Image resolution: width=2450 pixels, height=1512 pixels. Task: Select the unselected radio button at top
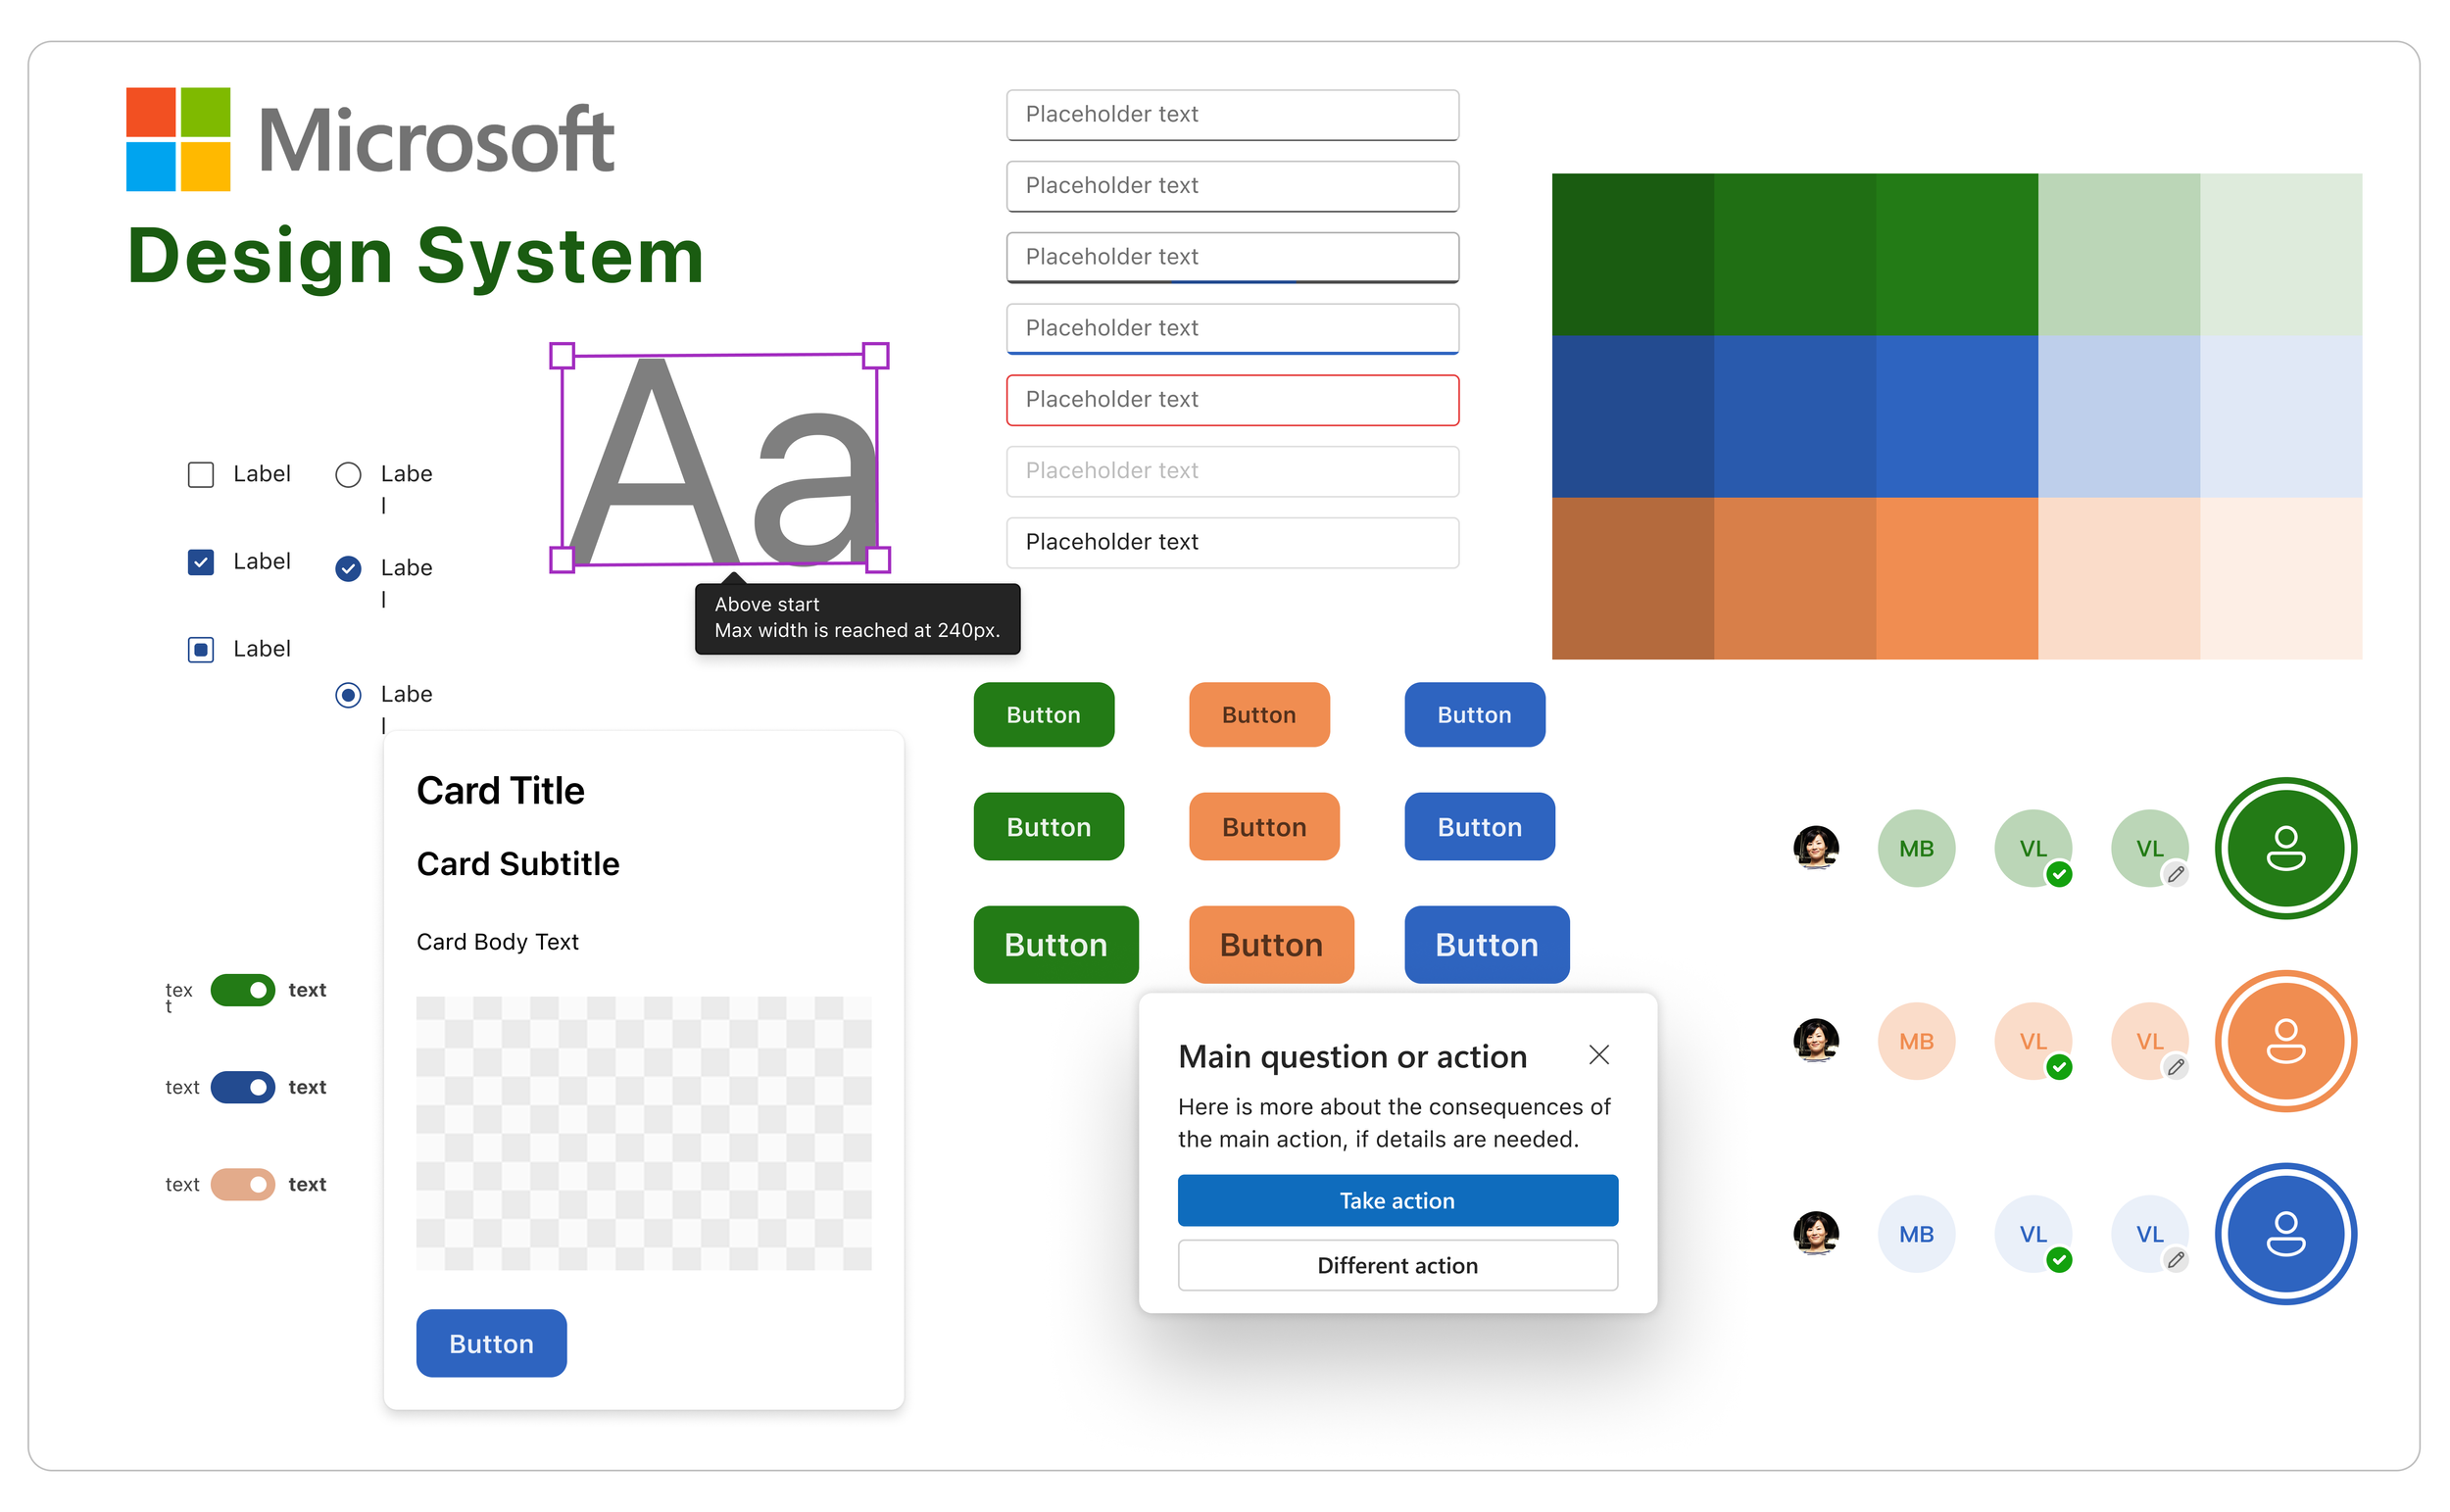coord(348,474)
